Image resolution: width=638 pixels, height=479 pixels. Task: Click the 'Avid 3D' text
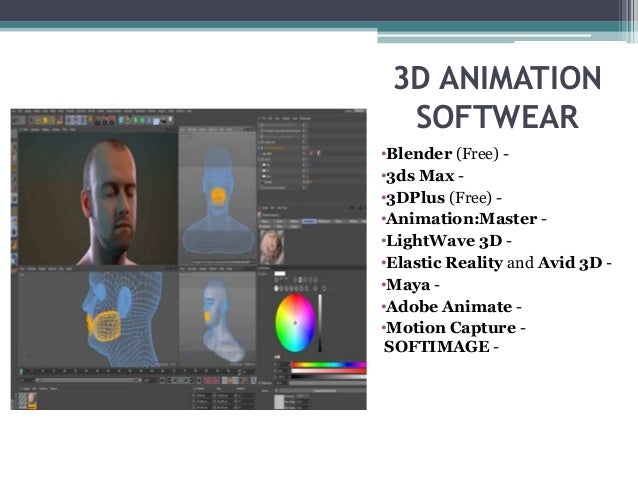click(570, 263)
